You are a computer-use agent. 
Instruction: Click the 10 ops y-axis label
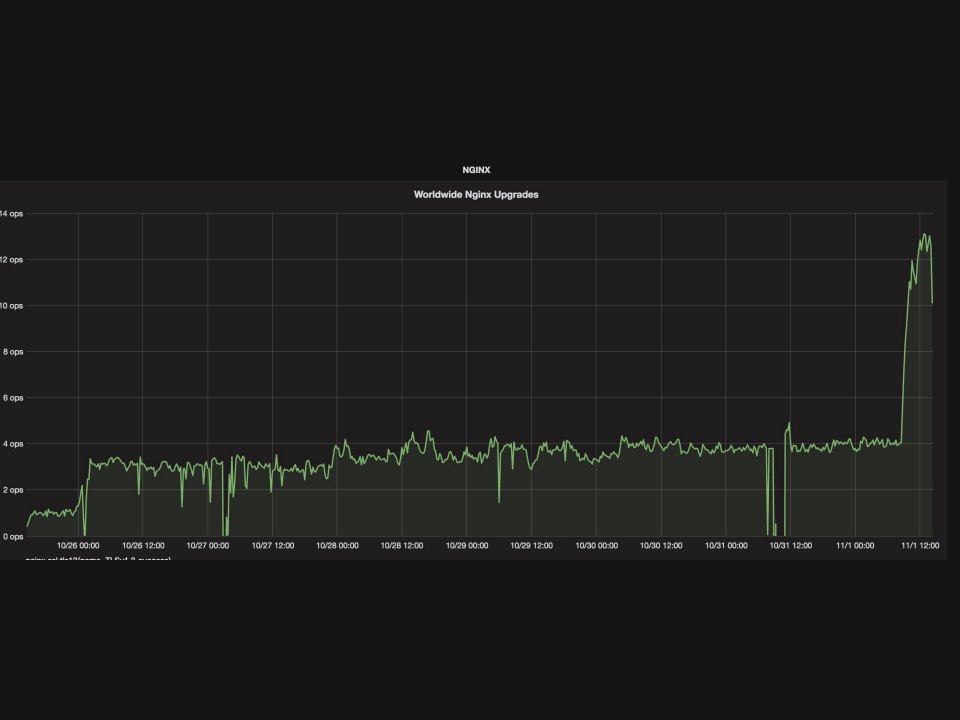click(x=10, y=306)
